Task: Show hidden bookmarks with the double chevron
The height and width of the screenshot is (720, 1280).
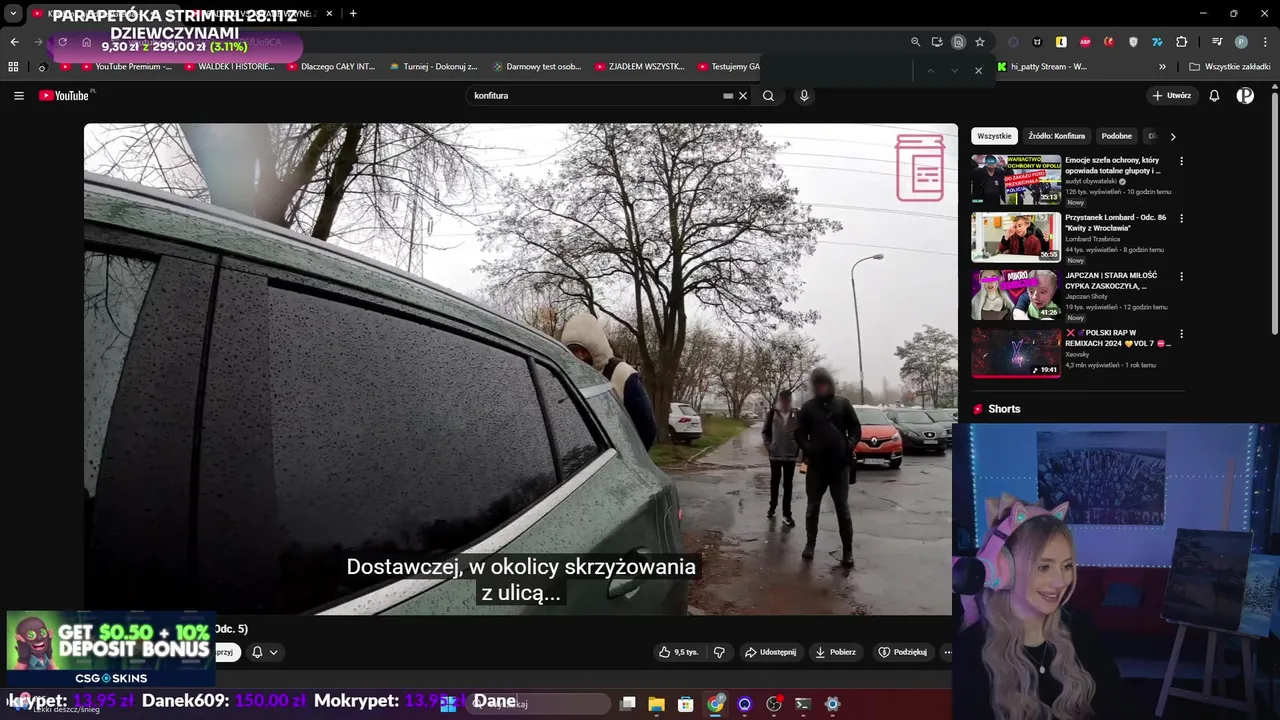Action: pos(1162,67)
